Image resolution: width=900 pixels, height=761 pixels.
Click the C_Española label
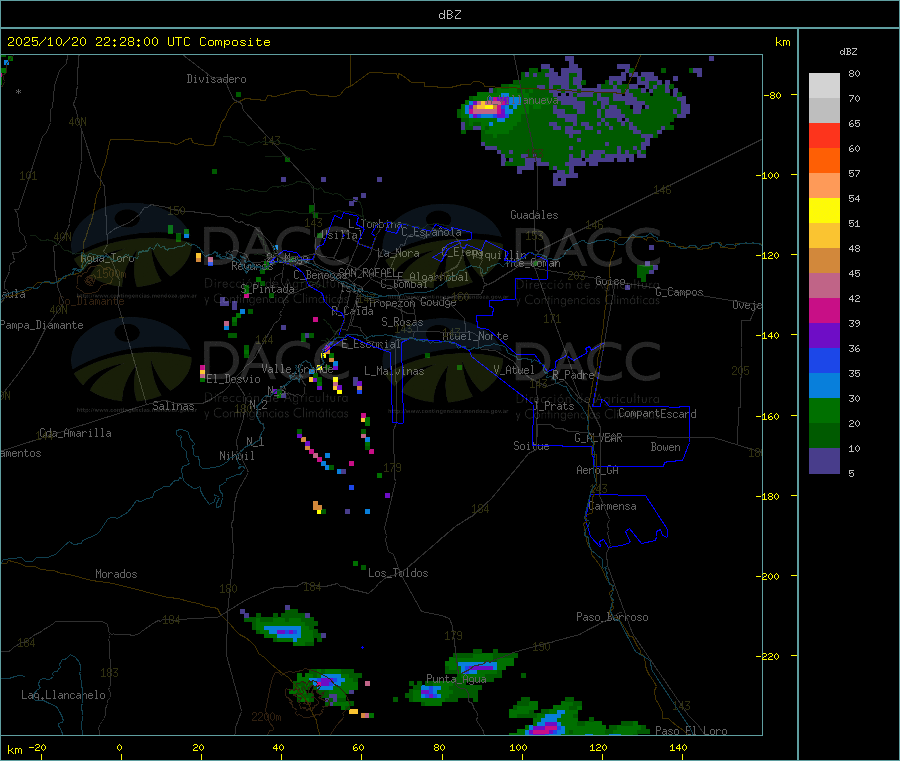[x=431, y=232]
